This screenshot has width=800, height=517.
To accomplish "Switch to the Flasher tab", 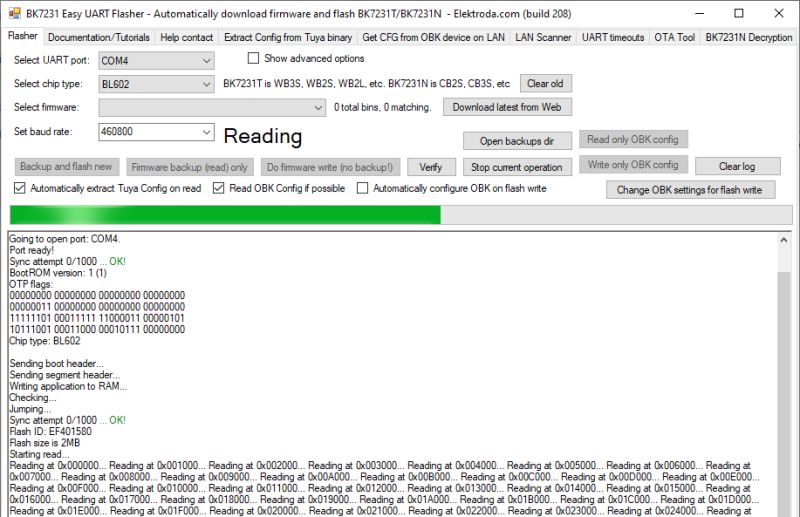I will (23, 36).
